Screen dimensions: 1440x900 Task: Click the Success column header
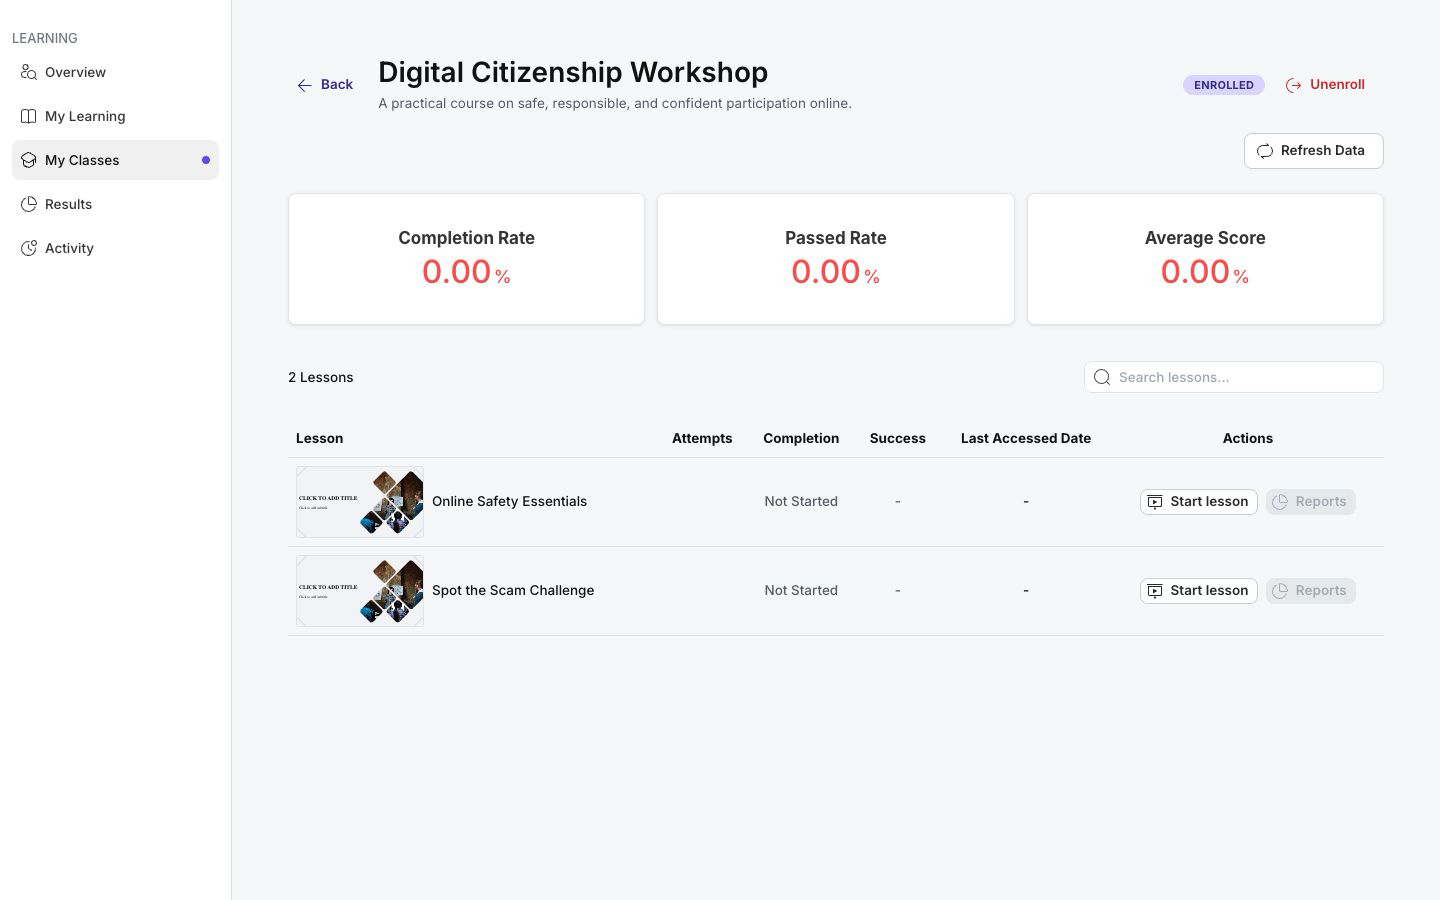tap(898, 438)
